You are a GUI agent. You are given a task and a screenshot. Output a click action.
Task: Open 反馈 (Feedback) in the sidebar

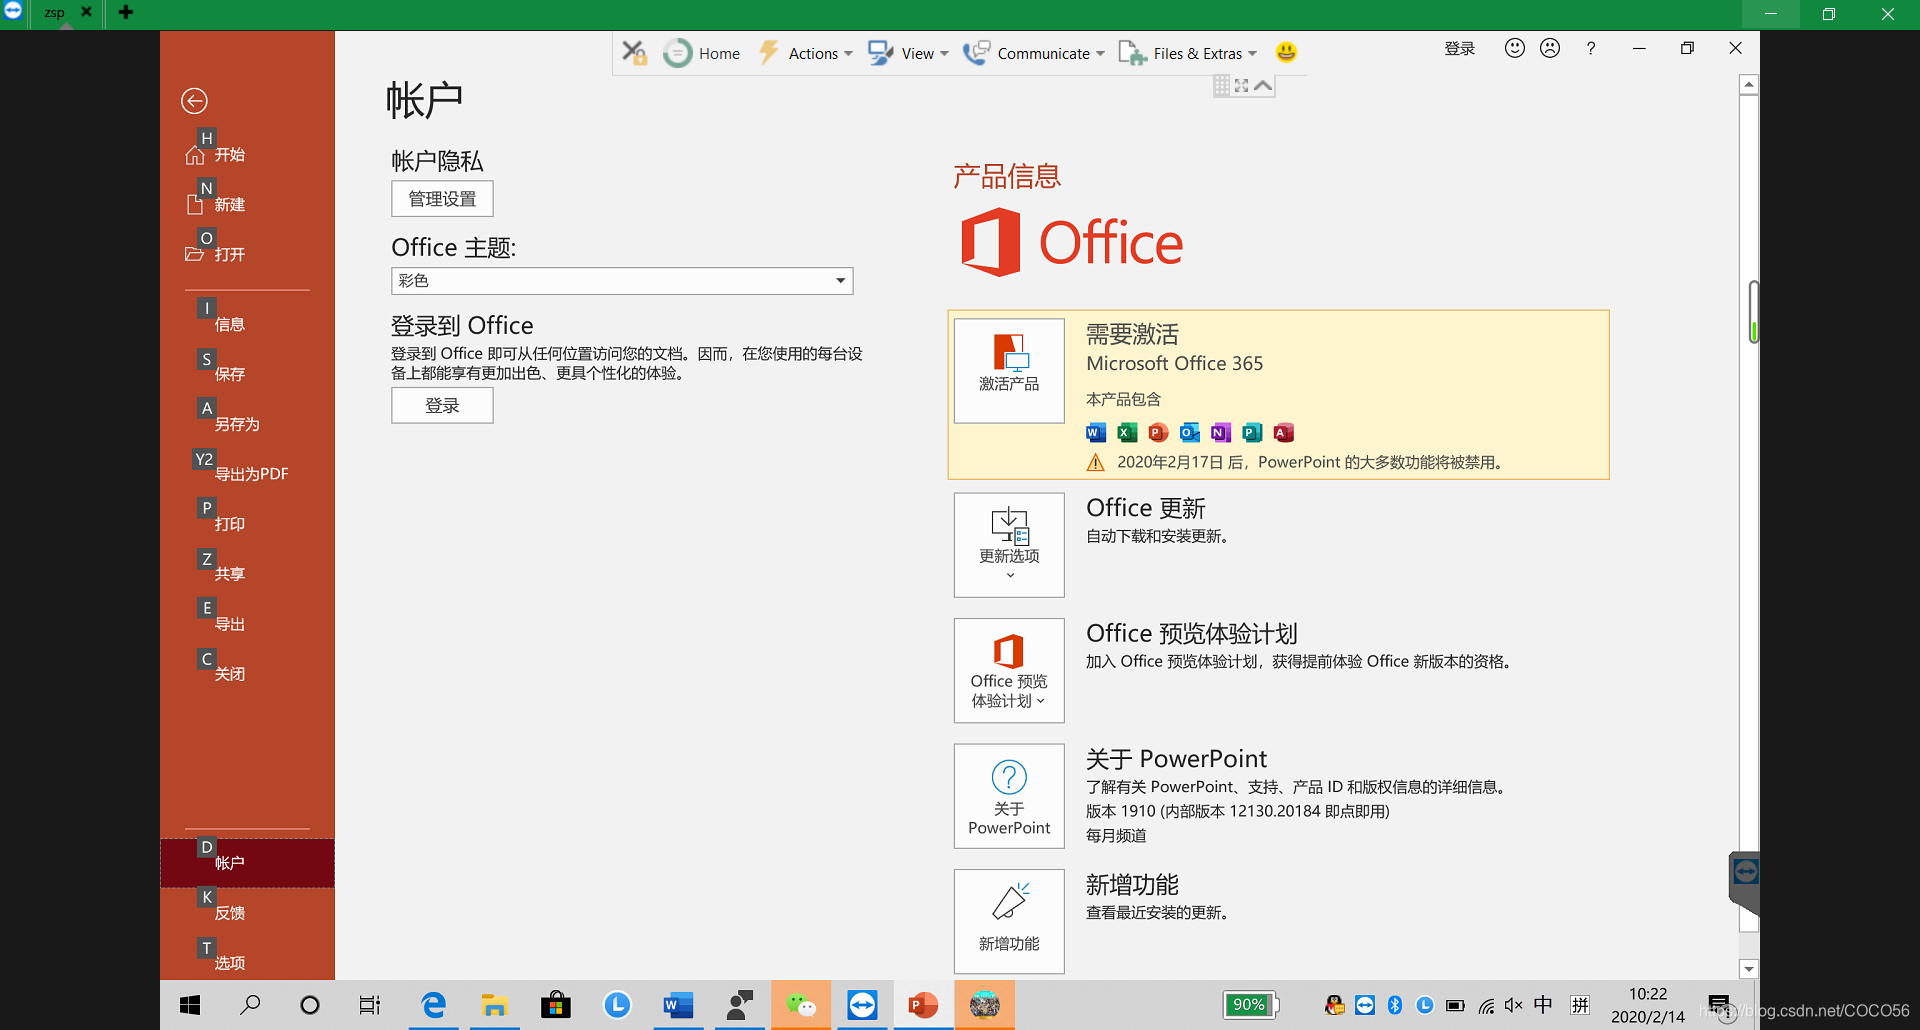(x=229, y=913)
